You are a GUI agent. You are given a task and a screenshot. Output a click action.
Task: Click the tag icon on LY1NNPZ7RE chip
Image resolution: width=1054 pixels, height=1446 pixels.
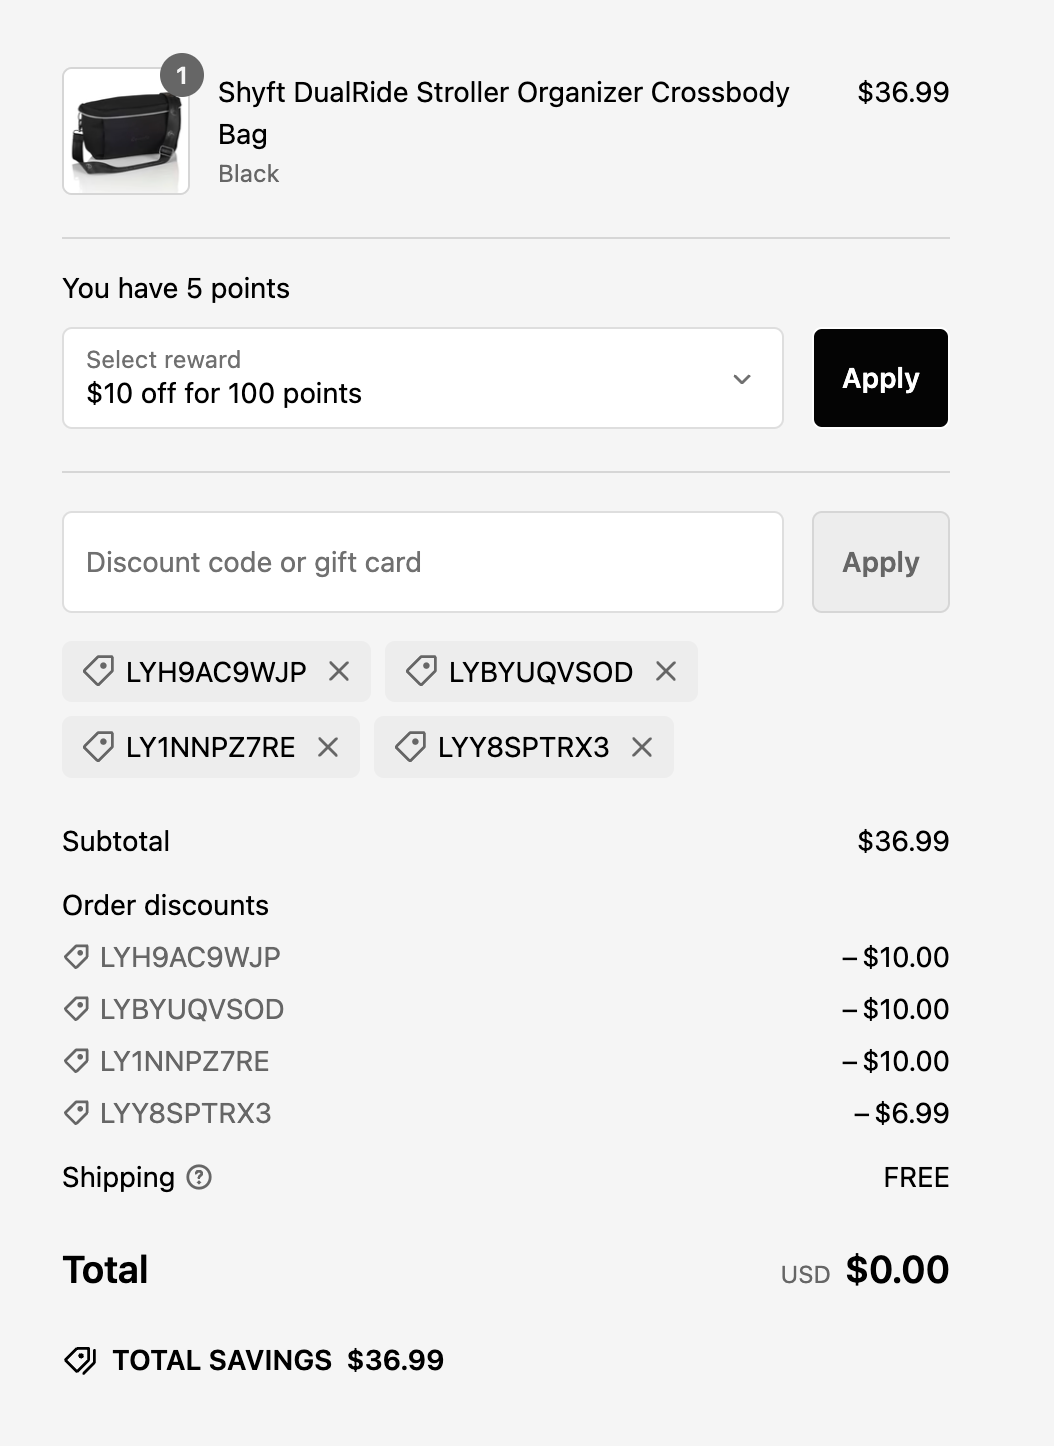(97, 747)
